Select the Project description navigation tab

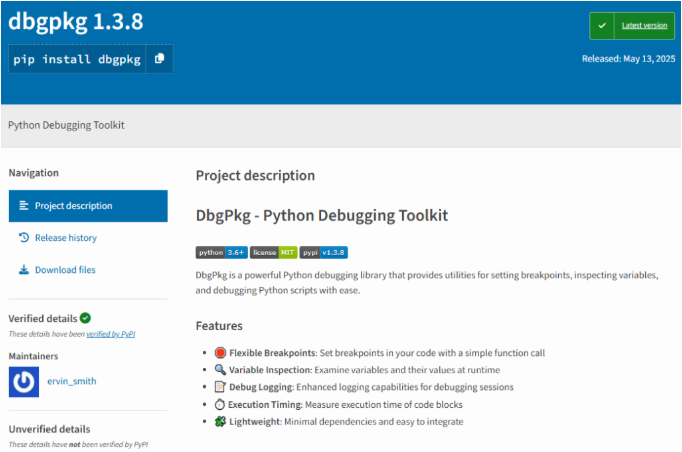click(x=88, y=206)
